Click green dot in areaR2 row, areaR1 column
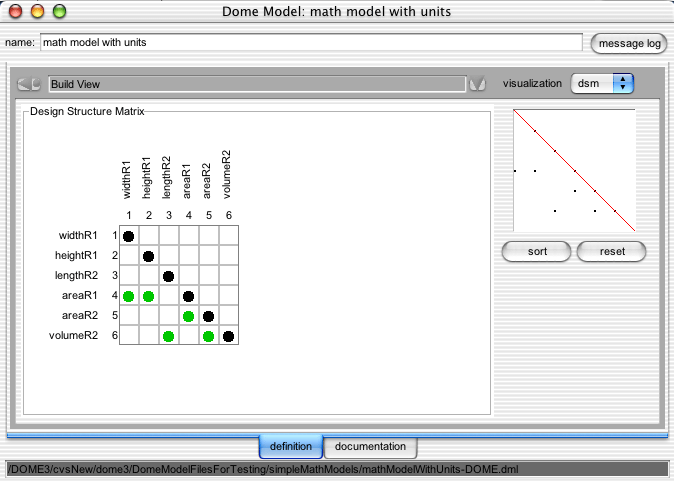The image size is (674, 482). (188, 316)
